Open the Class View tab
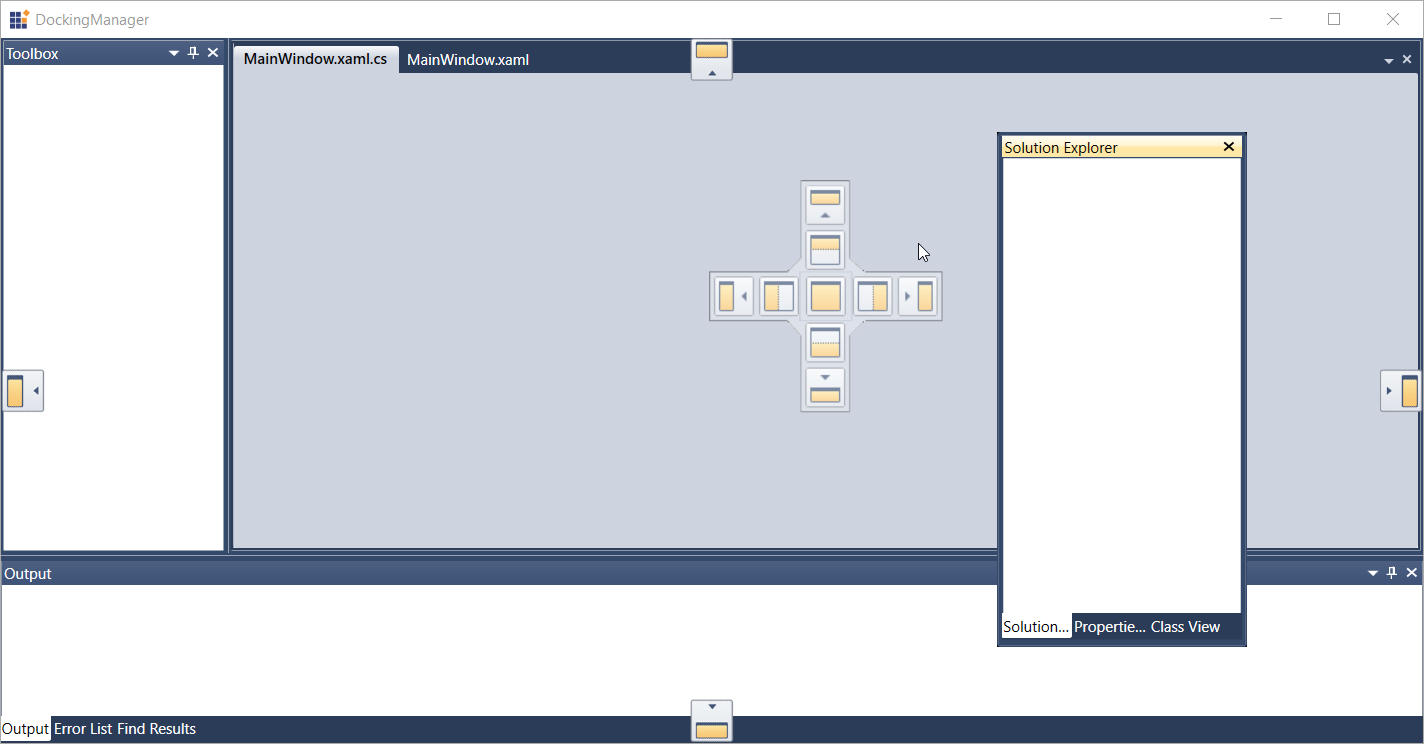The height and width of the screenshot is (744, 1424). [1185, 627]
